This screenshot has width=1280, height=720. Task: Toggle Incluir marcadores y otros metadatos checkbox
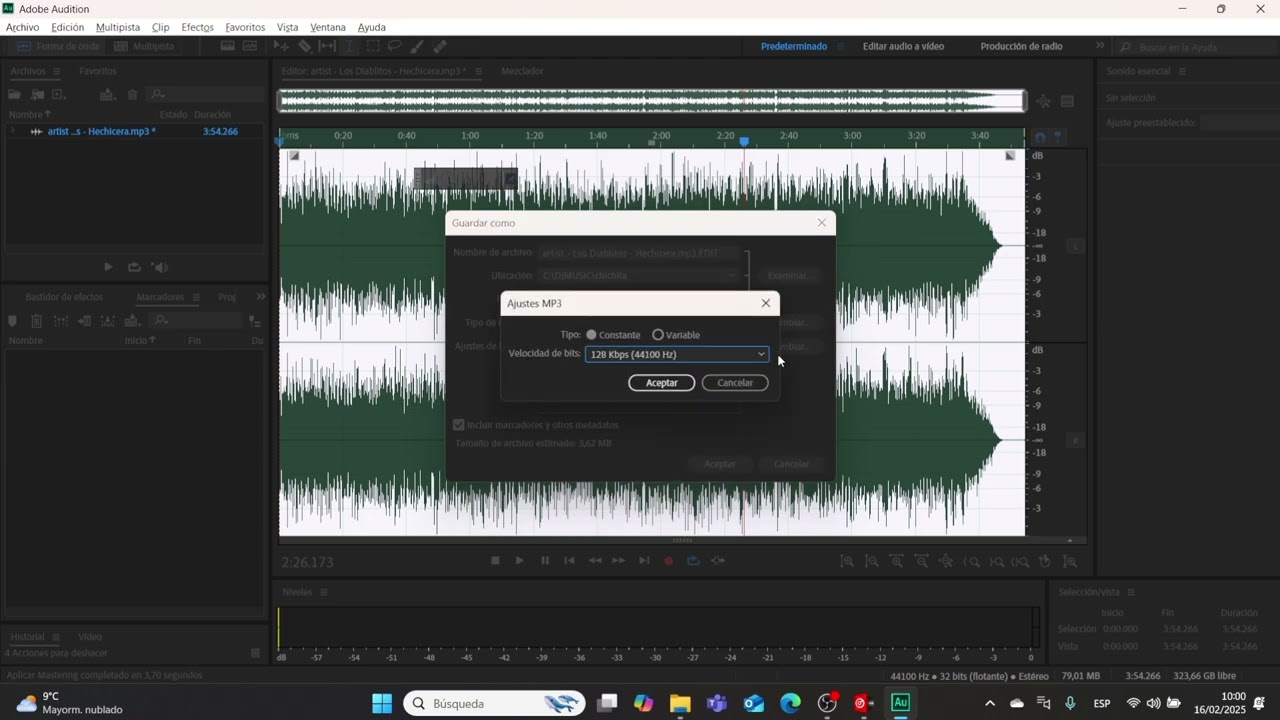[x=459, y=425]
